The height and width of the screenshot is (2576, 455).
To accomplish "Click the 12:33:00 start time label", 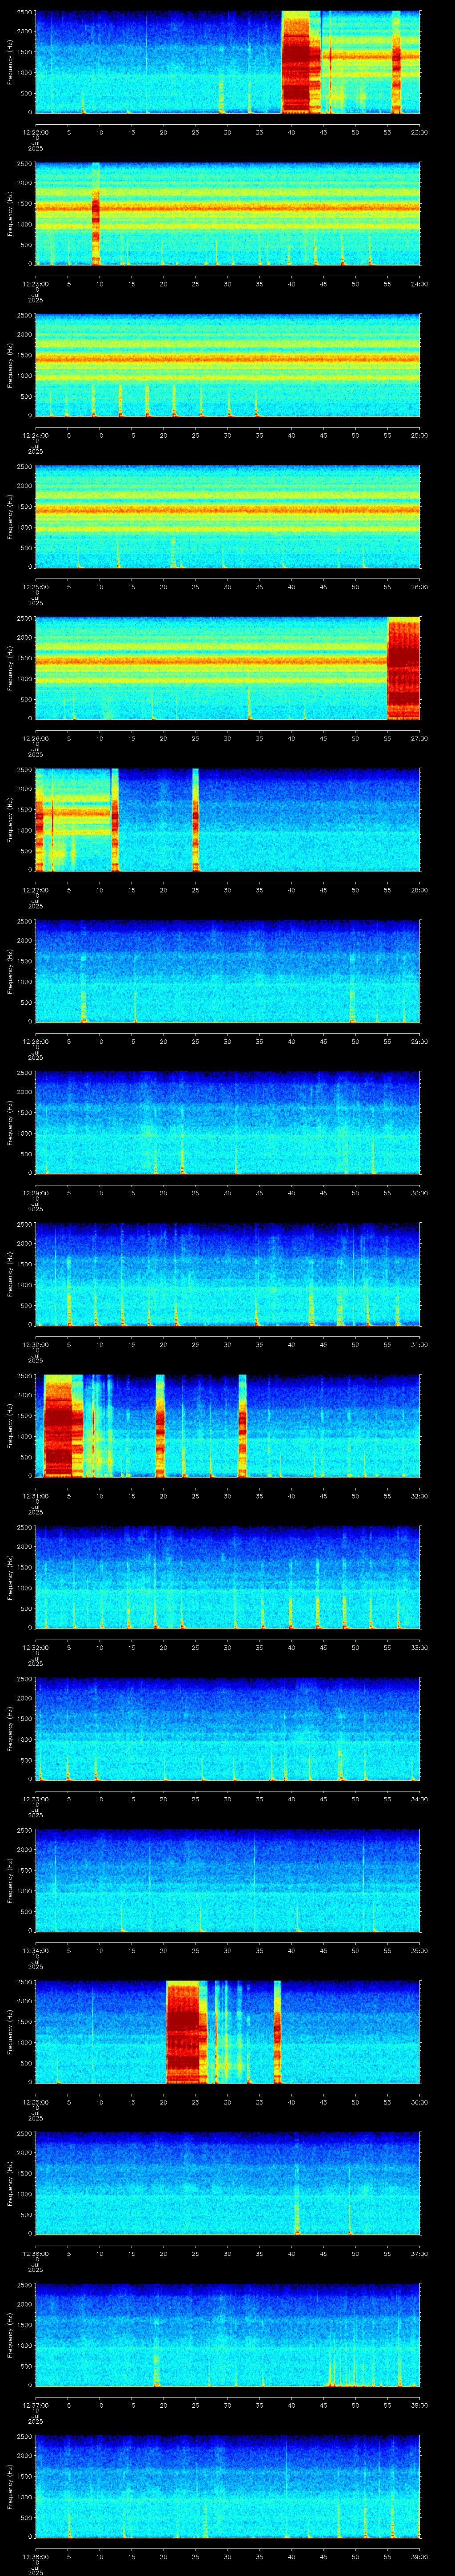I will (x=35, y=1798).
